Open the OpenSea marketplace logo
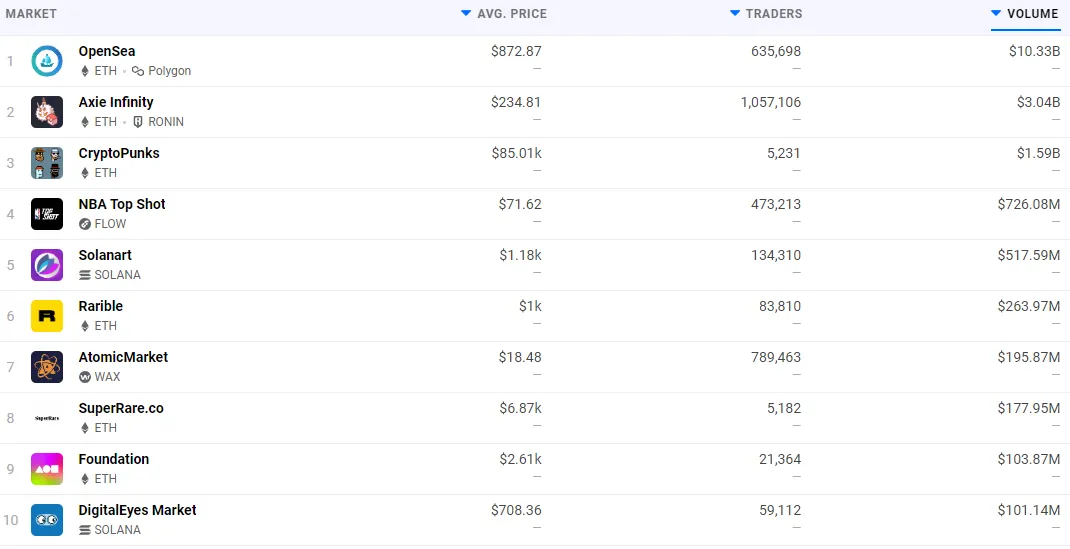Viewport: 1070px width, 549px height. pyautogui.click(x=47, y=61)
